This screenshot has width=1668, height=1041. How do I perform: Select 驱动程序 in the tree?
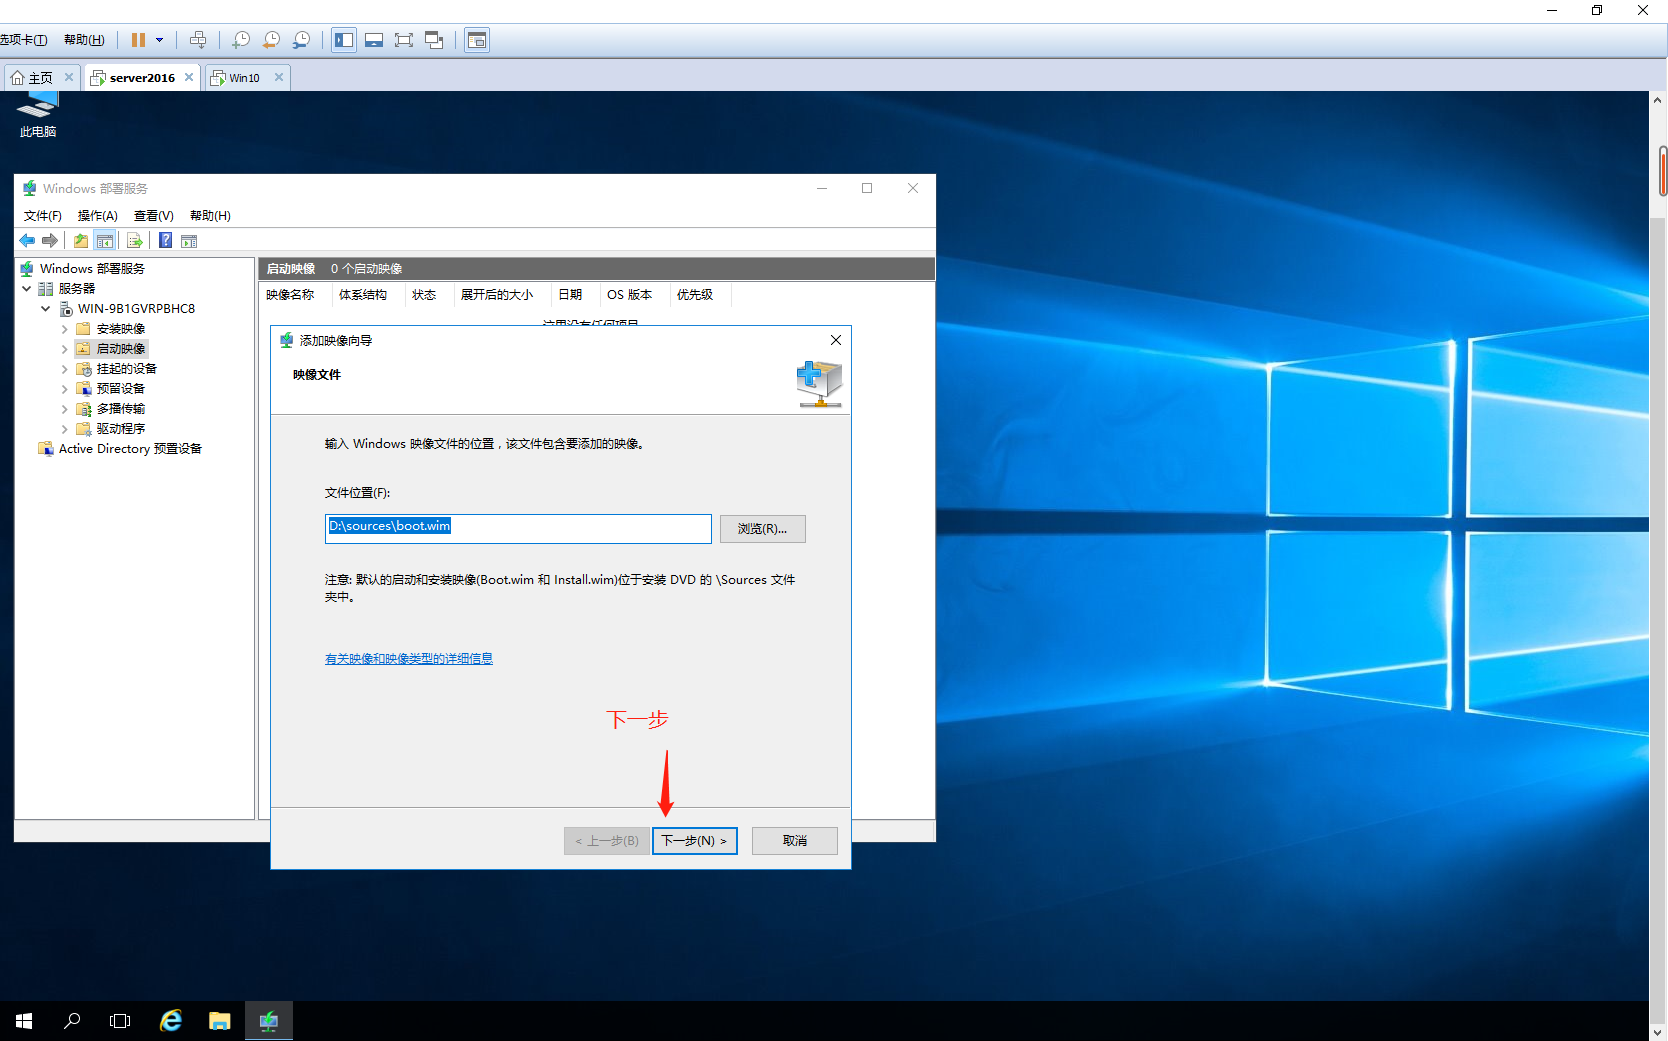pos(120,429)
